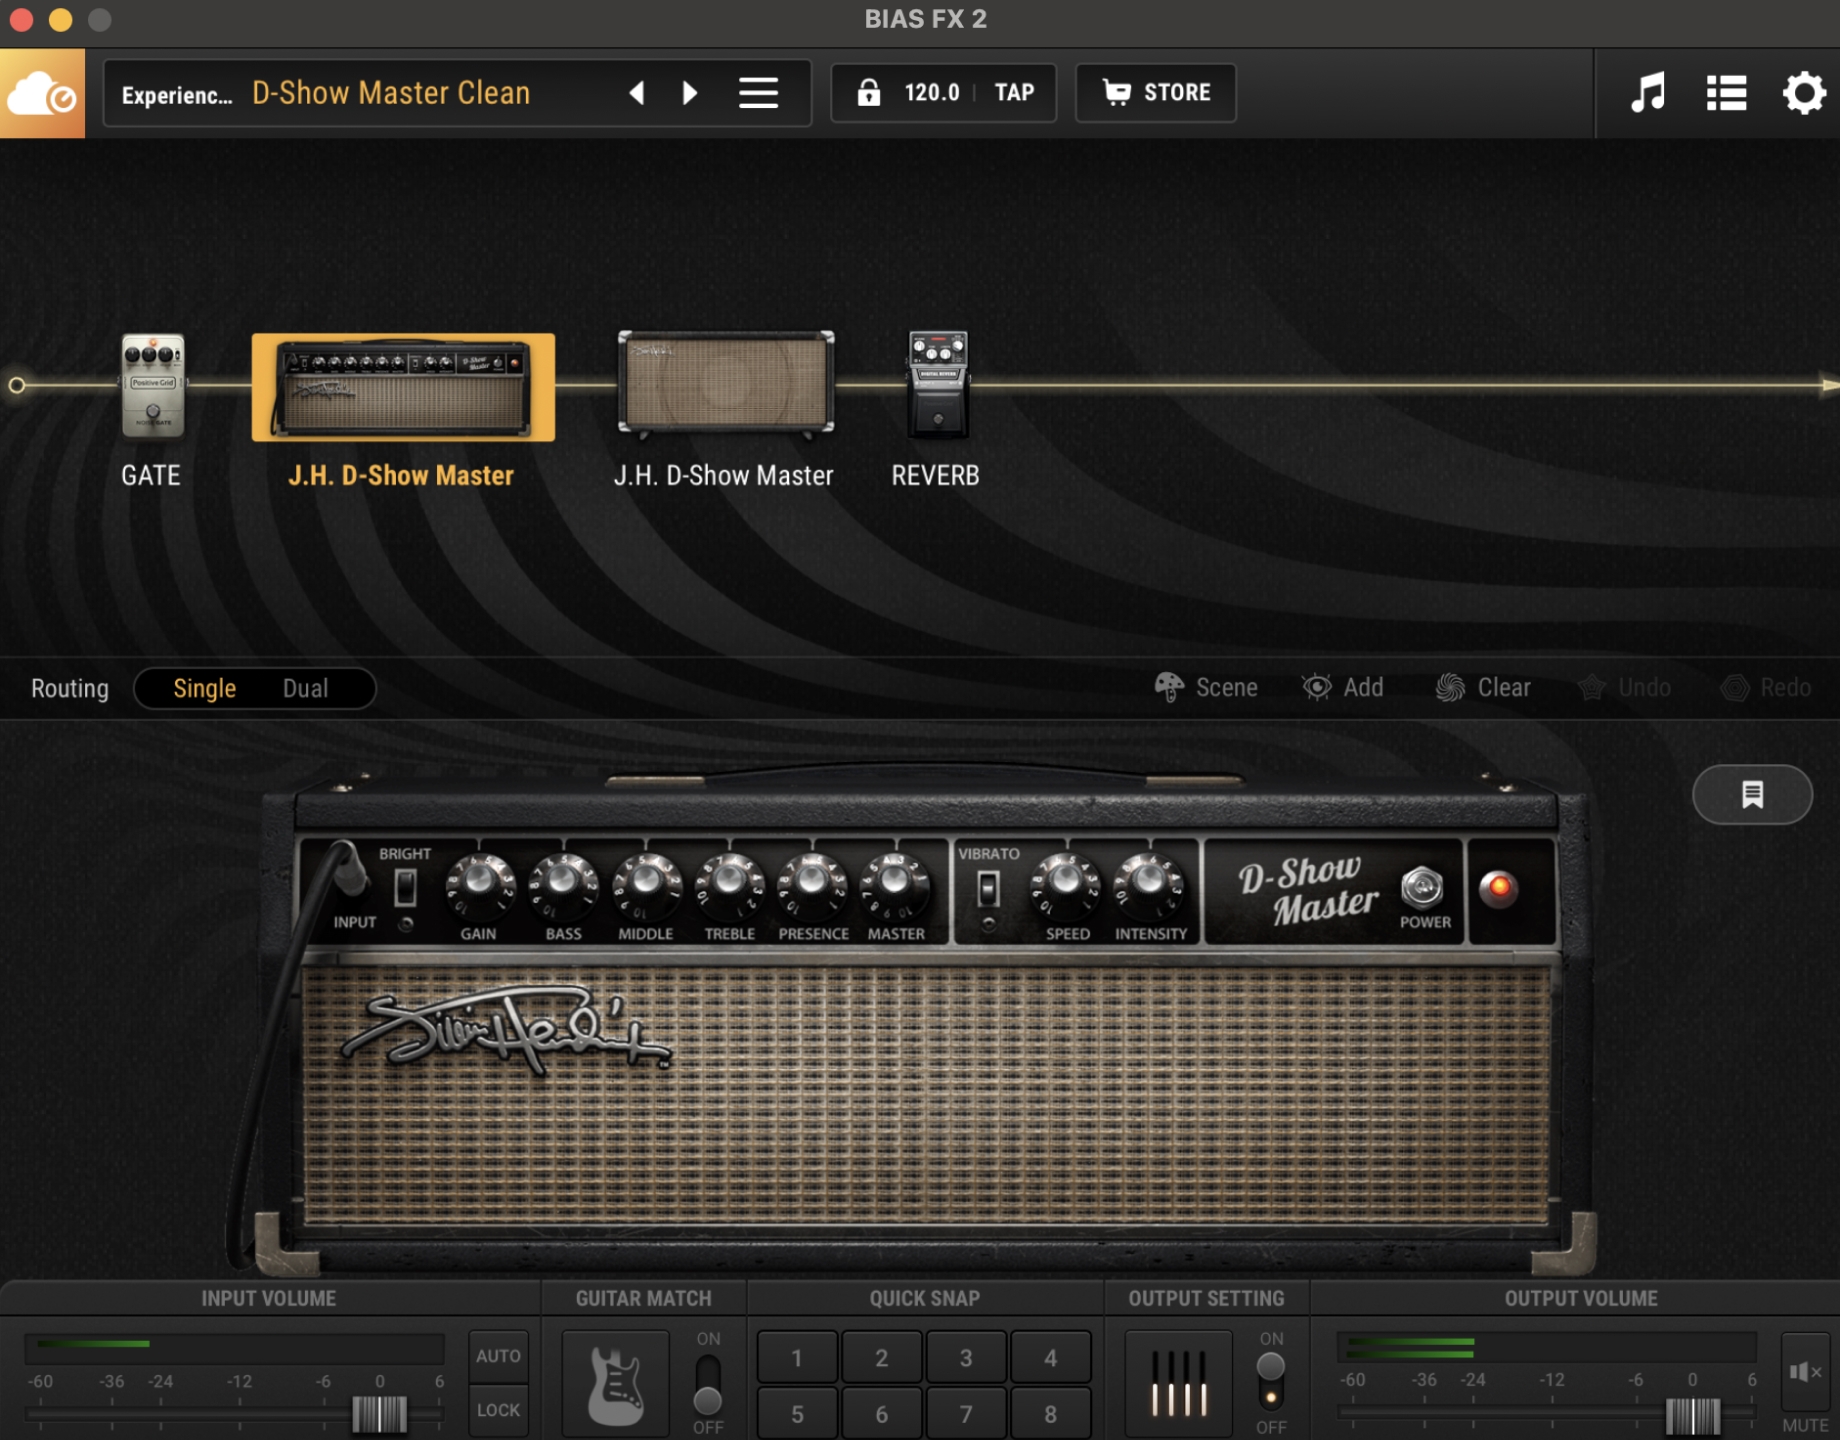Click the MIDDLE knob

[646, 886]
